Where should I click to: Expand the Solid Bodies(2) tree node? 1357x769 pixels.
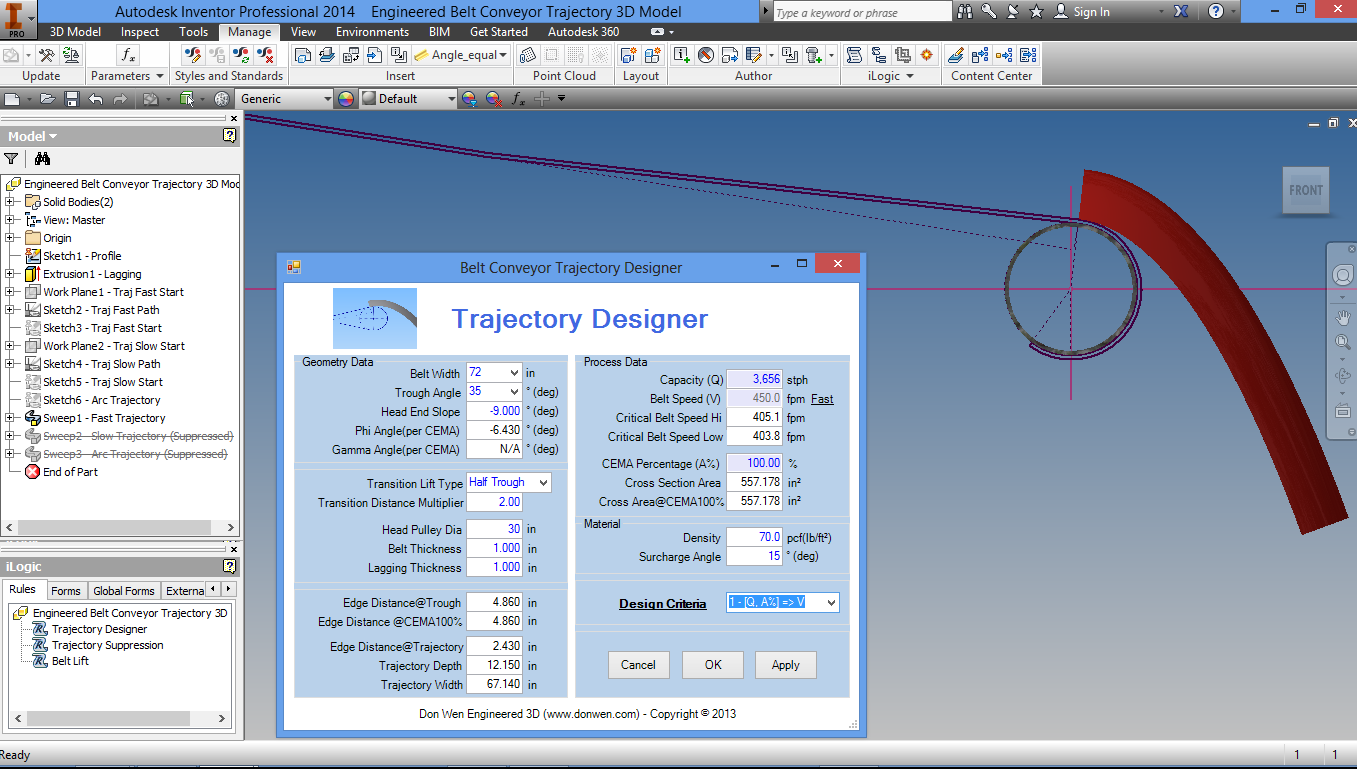pyautogui.click(x=10, y=202)
